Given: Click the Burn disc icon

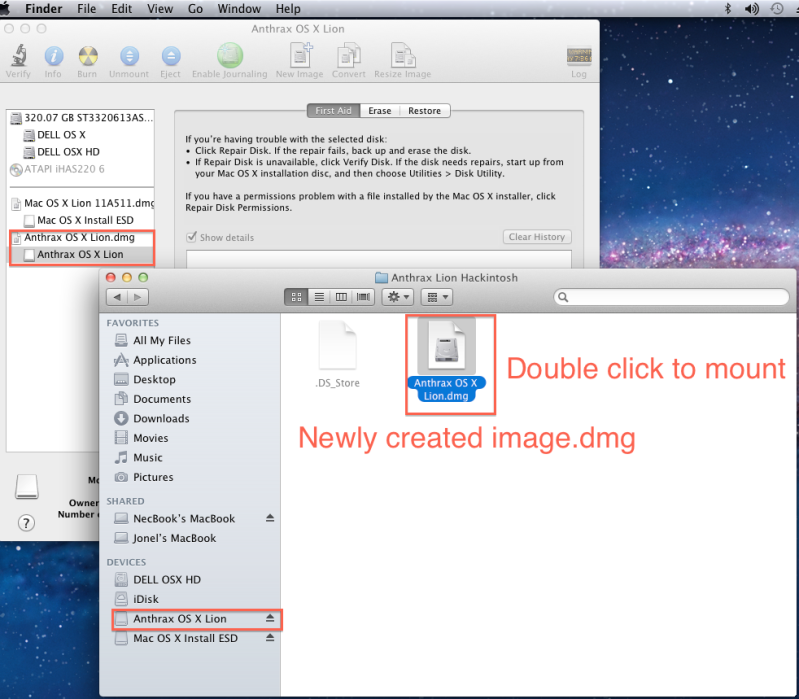Looking at the screenshot, I should click(88, 56).
